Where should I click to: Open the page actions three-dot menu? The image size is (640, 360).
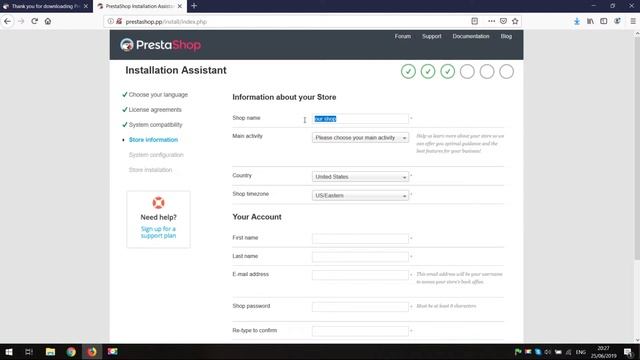491,21
